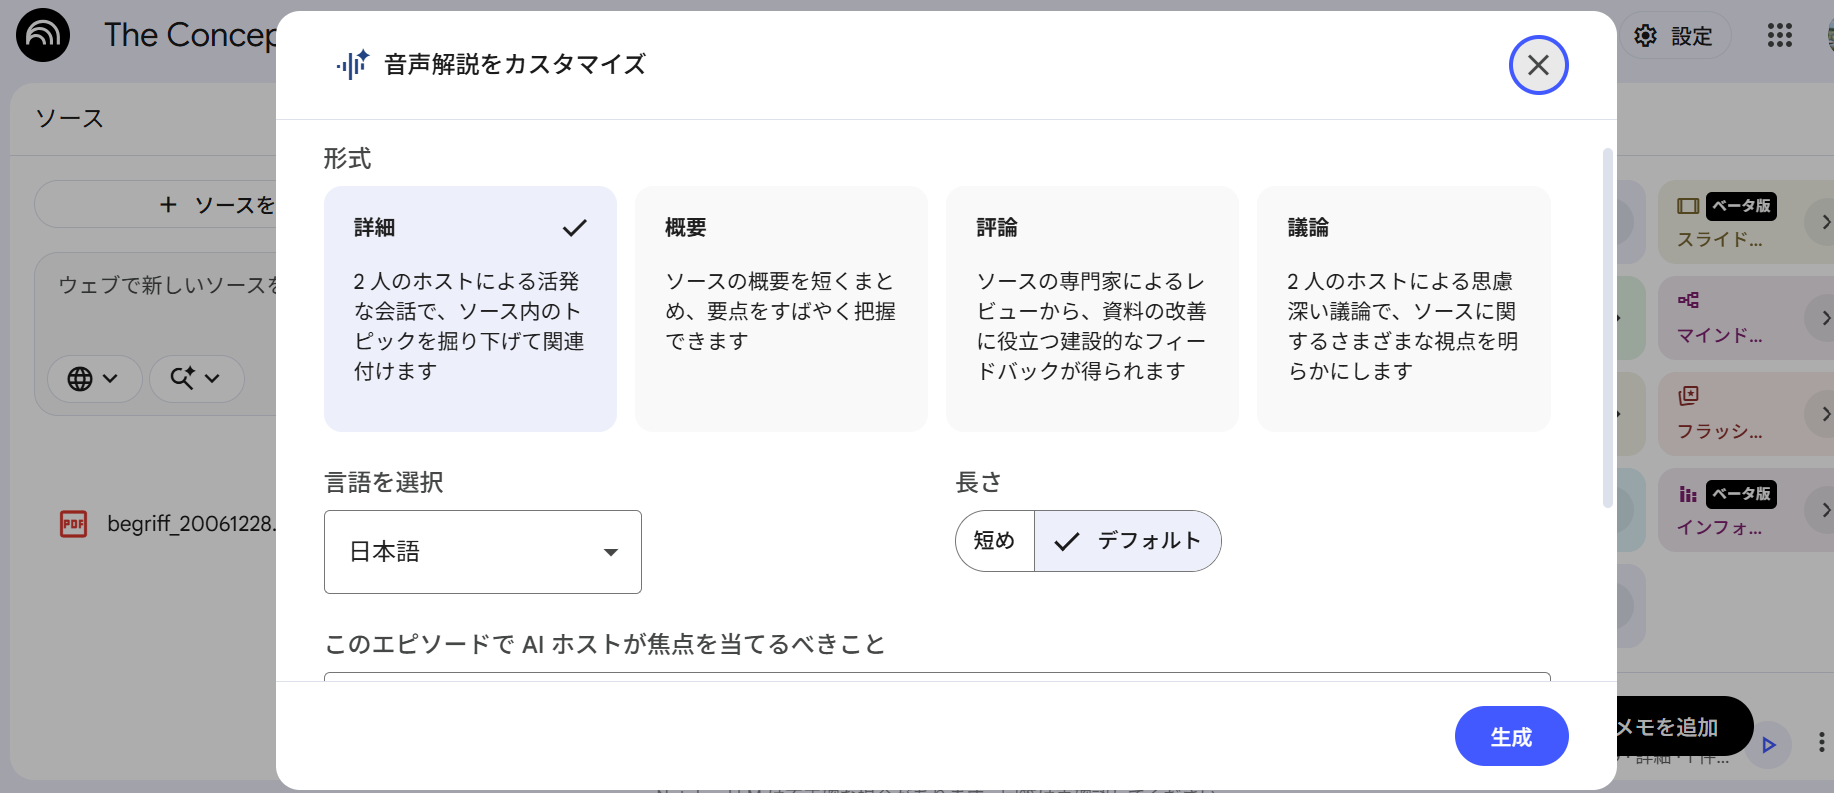The width and height of the screenshot is (1834, 793).
Task: Click the audio waveform sparkle icon
Action: click(x=352, y=65)
